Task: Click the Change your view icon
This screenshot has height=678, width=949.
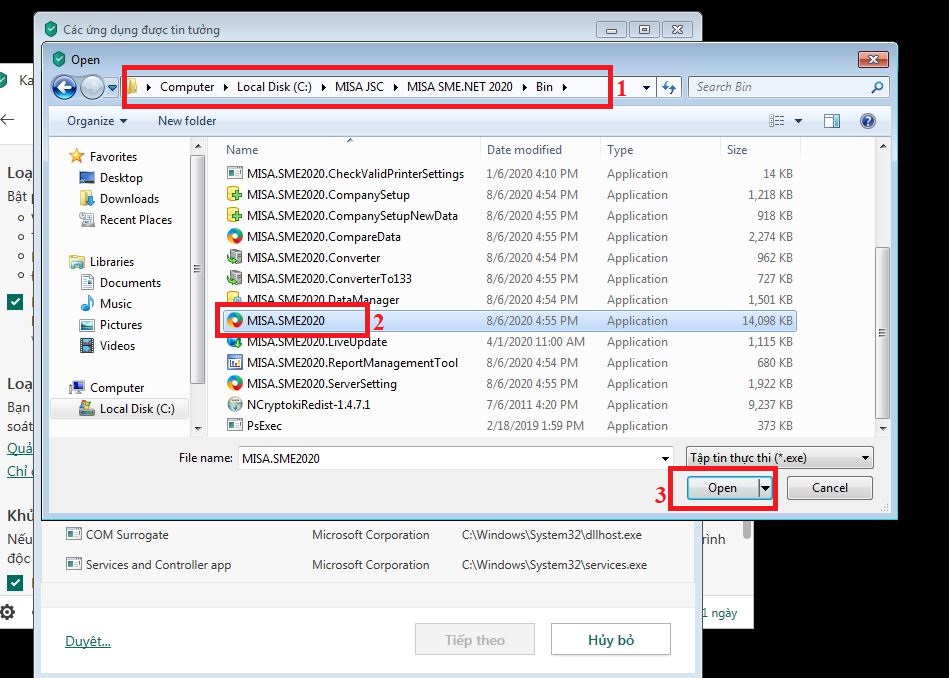Action: [777, 121]
